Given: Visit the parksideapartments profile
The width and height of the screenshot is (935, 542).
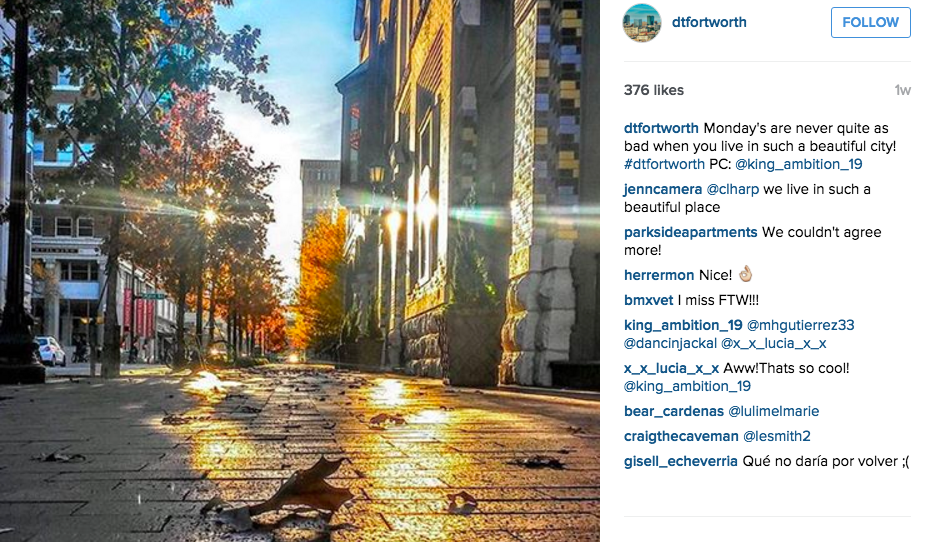Looking at the screenshot, I should pos(691,232).
